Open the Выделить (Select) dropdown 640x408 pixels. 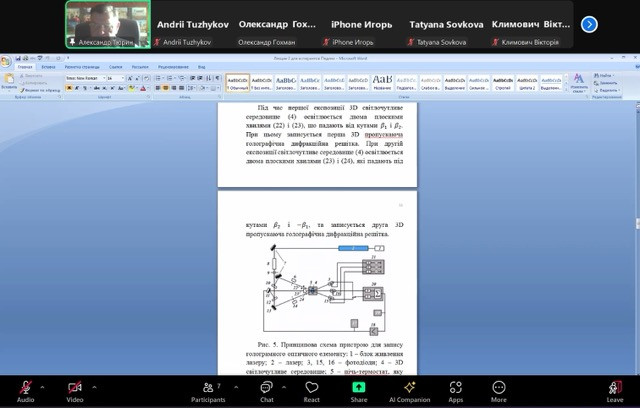[607, 91]
